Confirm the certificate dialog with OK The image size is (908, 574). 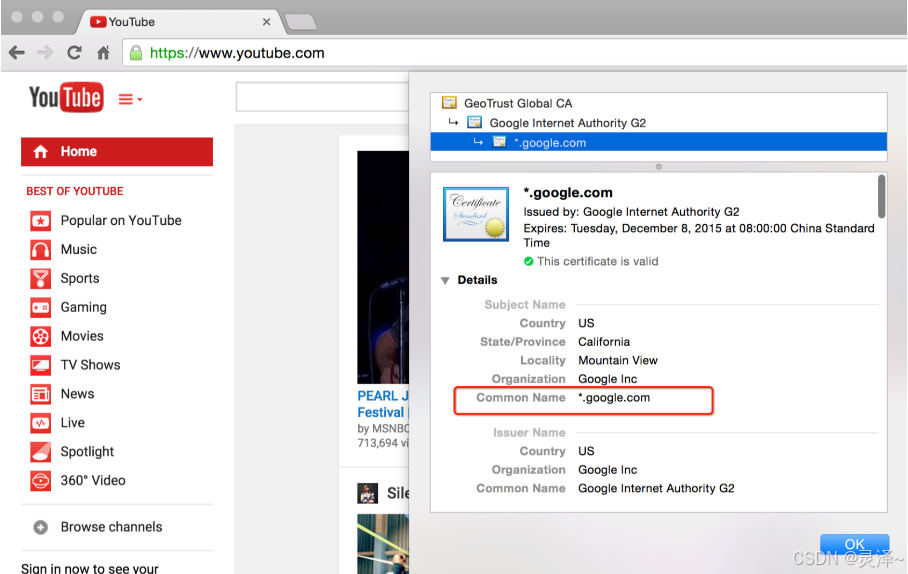tap(855, 544)
